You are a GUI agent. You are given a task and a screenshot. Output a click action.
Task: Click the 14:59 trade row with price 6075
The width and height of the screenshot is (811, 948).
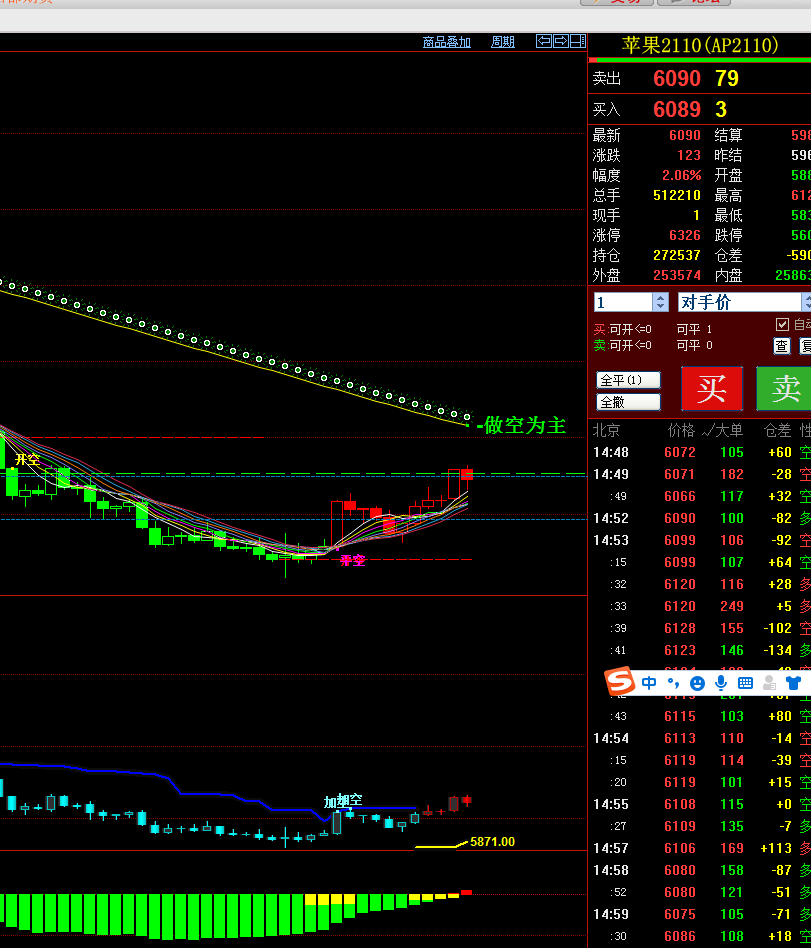(x=702, y=914)
